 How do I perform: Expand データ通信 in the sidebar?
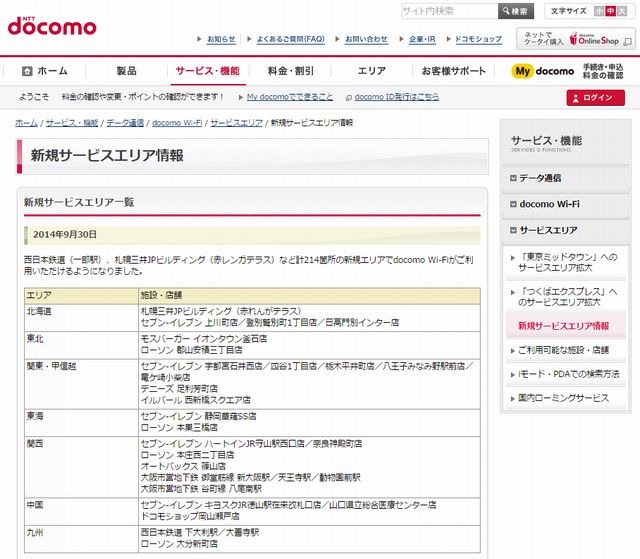(565, 178)
